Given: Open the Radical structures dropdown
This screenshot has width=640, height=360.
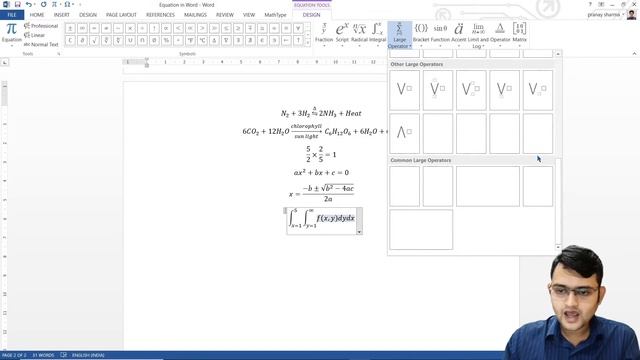Looking at the screenshot, I should tap(359, 34).
